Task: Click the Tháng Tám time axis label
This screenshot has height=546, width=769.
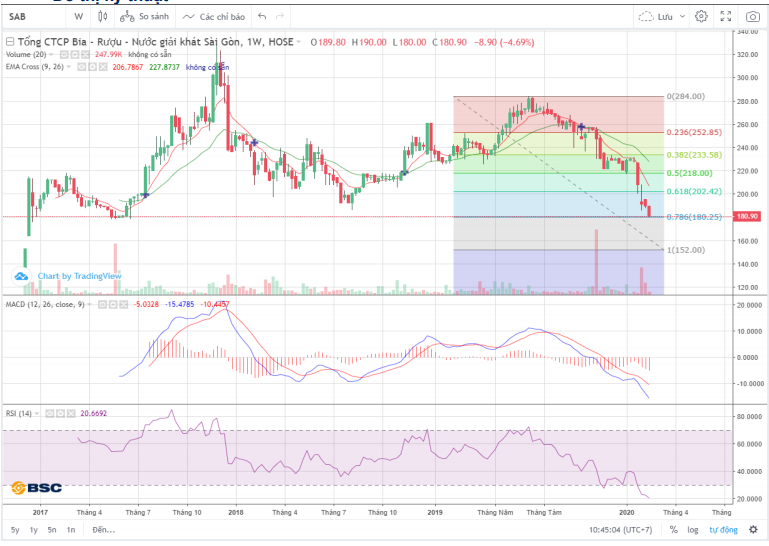Action: click(x=544, y=513)
